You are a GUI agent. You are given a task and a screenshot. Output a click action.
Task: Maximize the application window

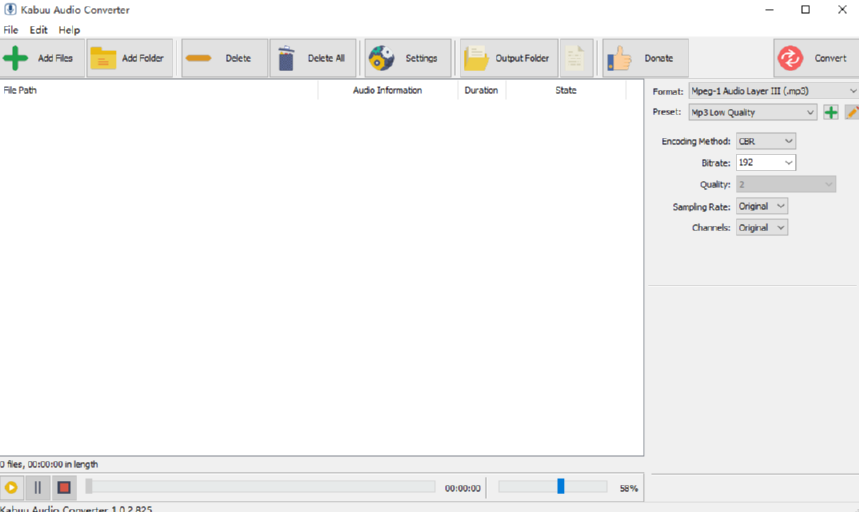(805, 9)
